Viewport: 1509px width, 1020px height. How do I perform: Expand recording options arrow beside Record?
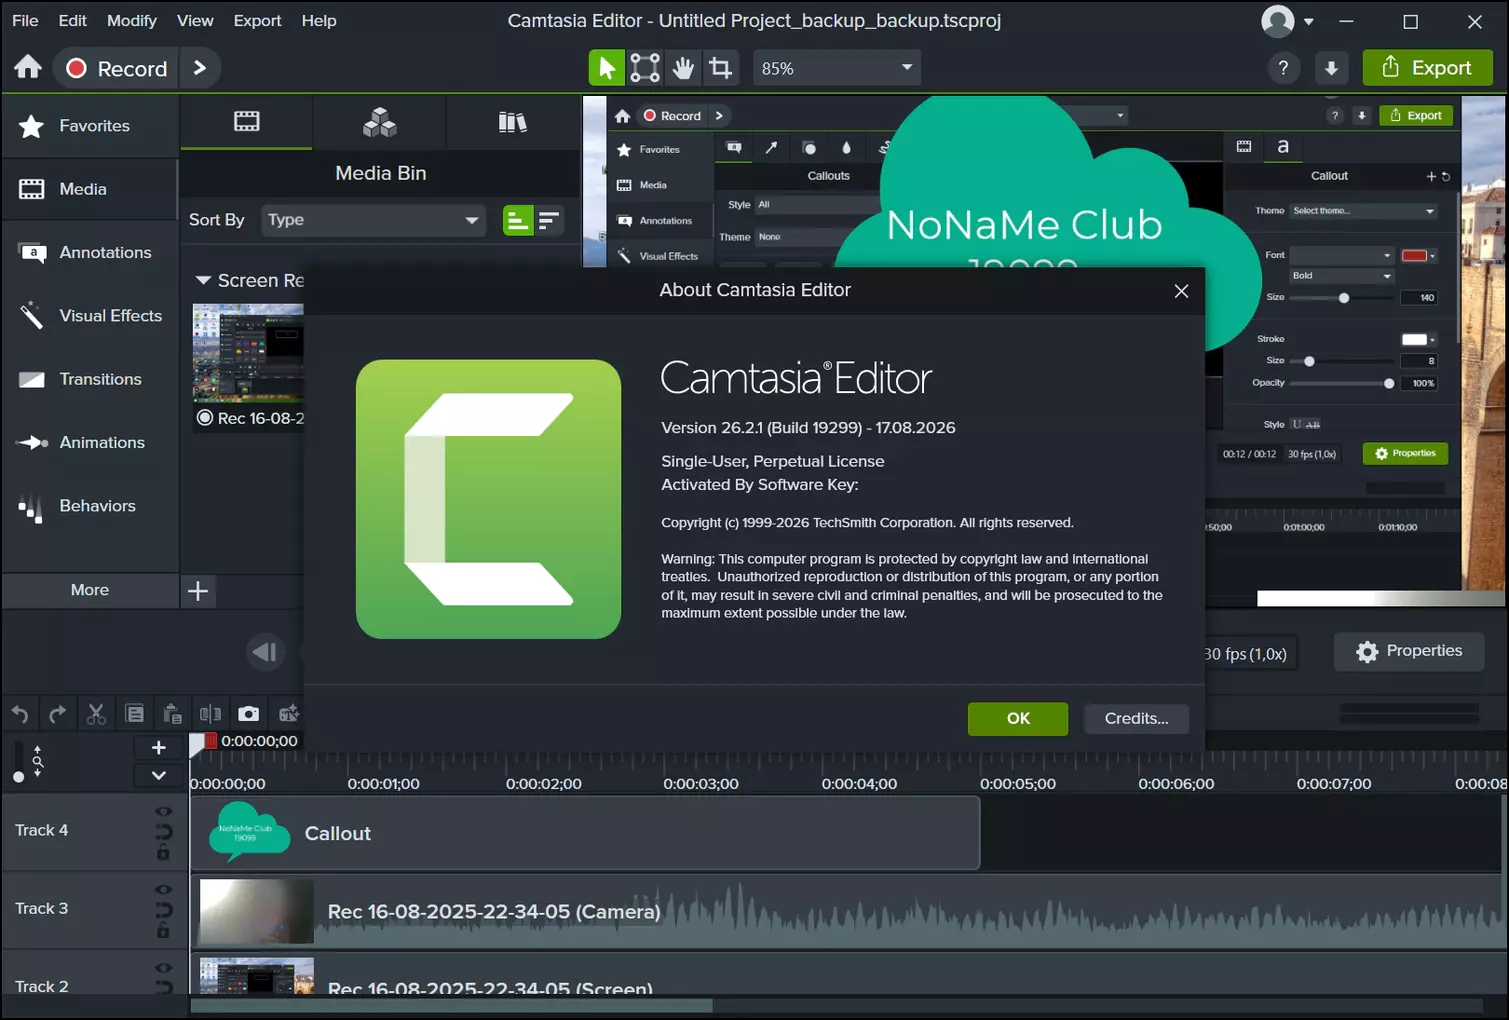tap(200, 68)
